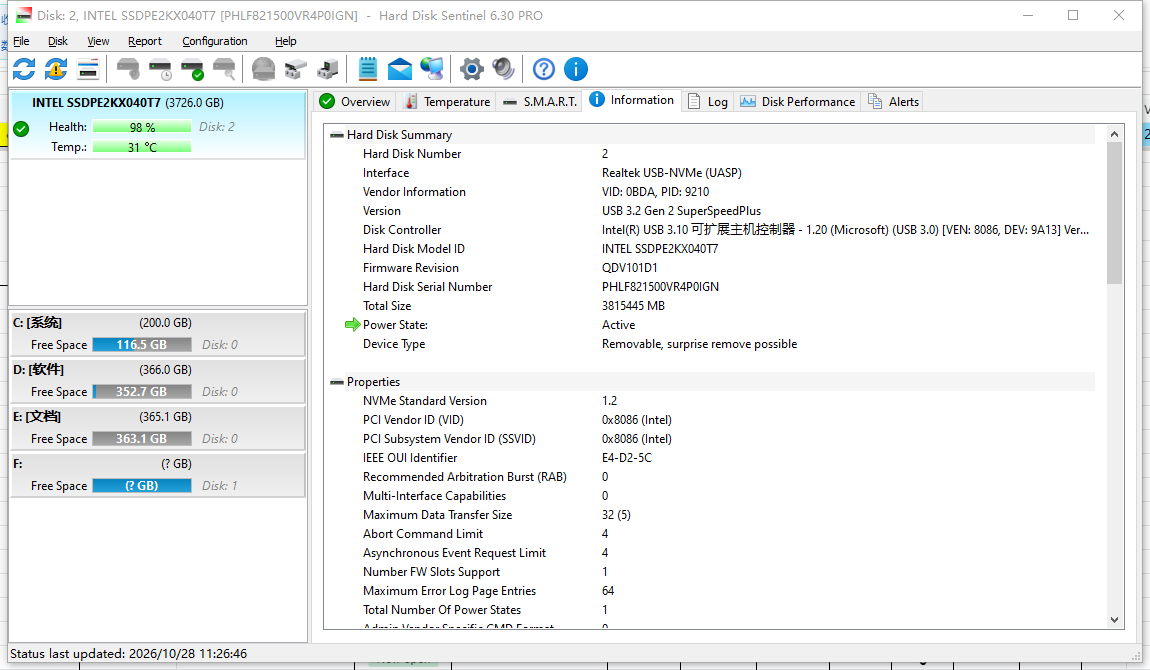
Task: Click the Hard Disk Serial Number value PHLF821500VR4P0IGN
Action: tap(660, 287)
